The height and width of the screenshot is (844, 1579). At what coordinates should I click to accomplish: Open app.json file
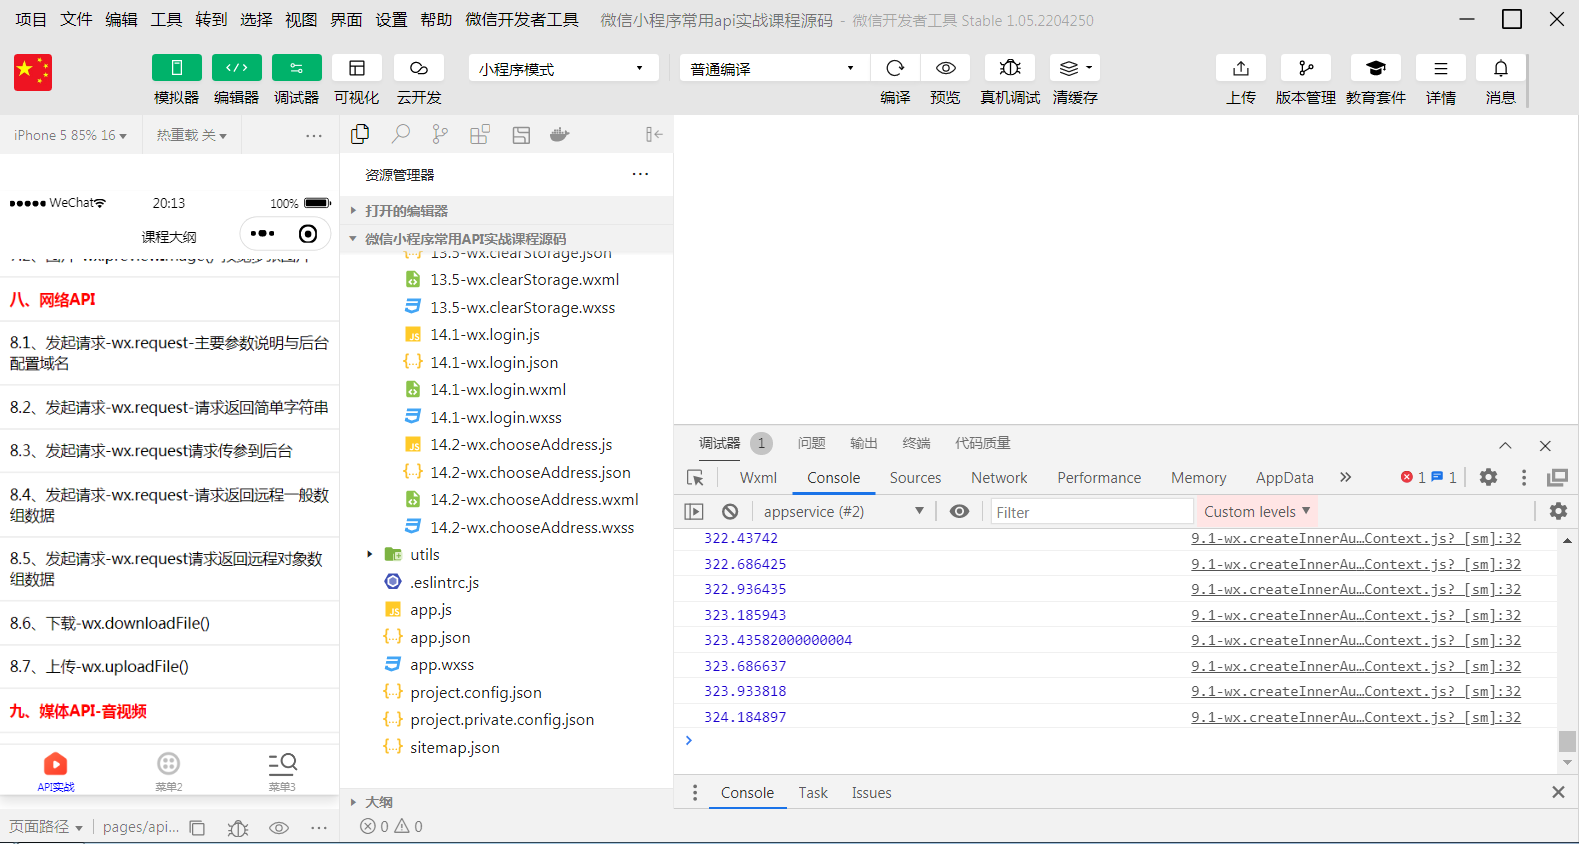(439, 638)
